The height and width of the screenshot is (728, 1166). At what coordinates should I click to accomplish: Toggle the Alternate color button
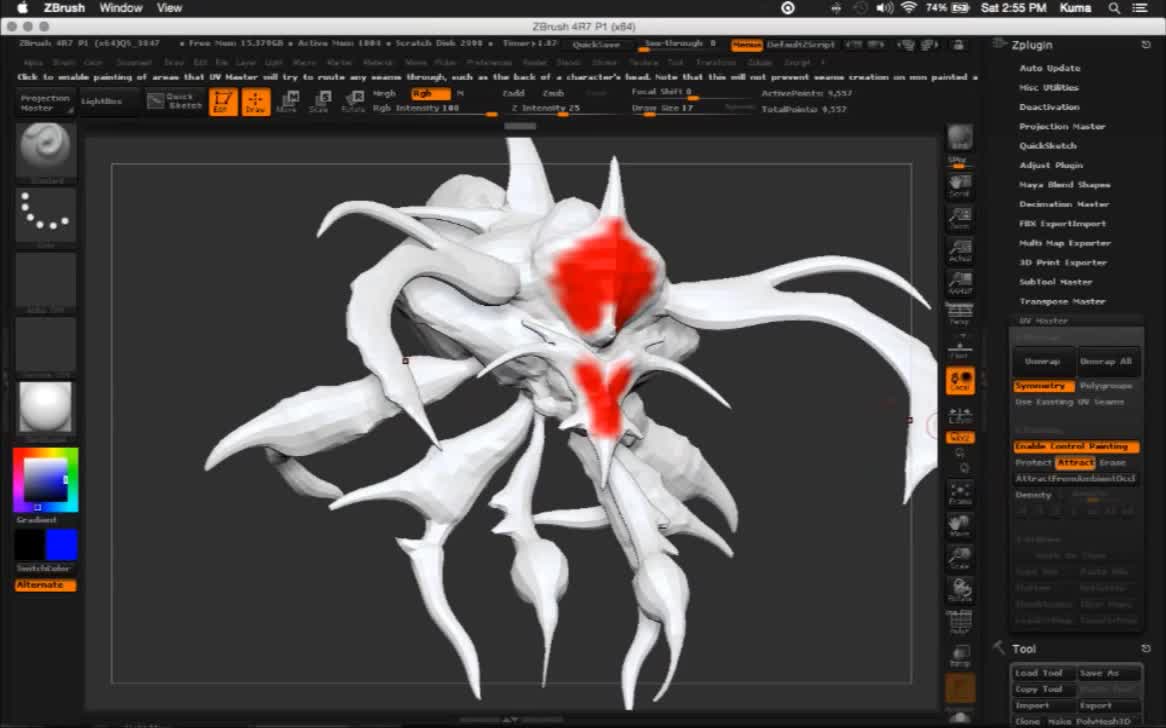(45, 585)
